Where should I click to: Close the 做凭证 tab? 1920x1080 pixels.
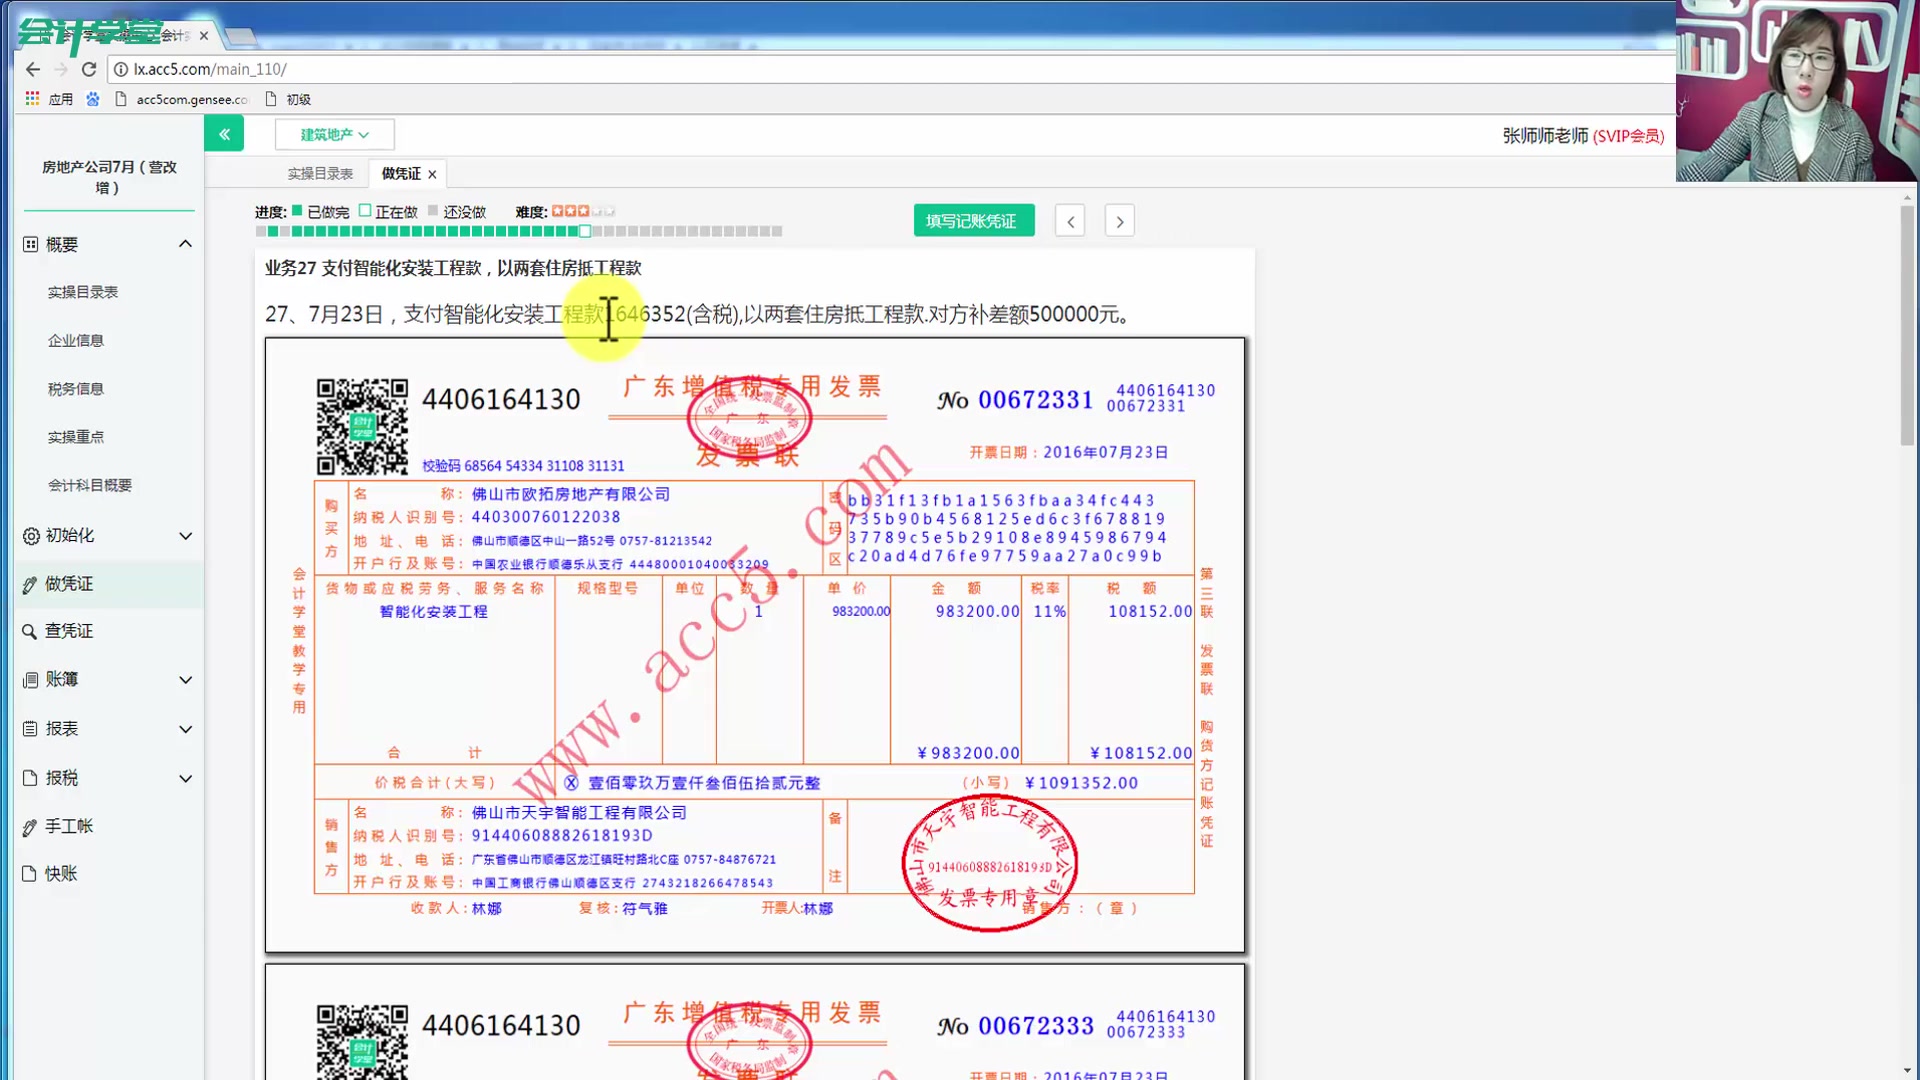[435, 173]
